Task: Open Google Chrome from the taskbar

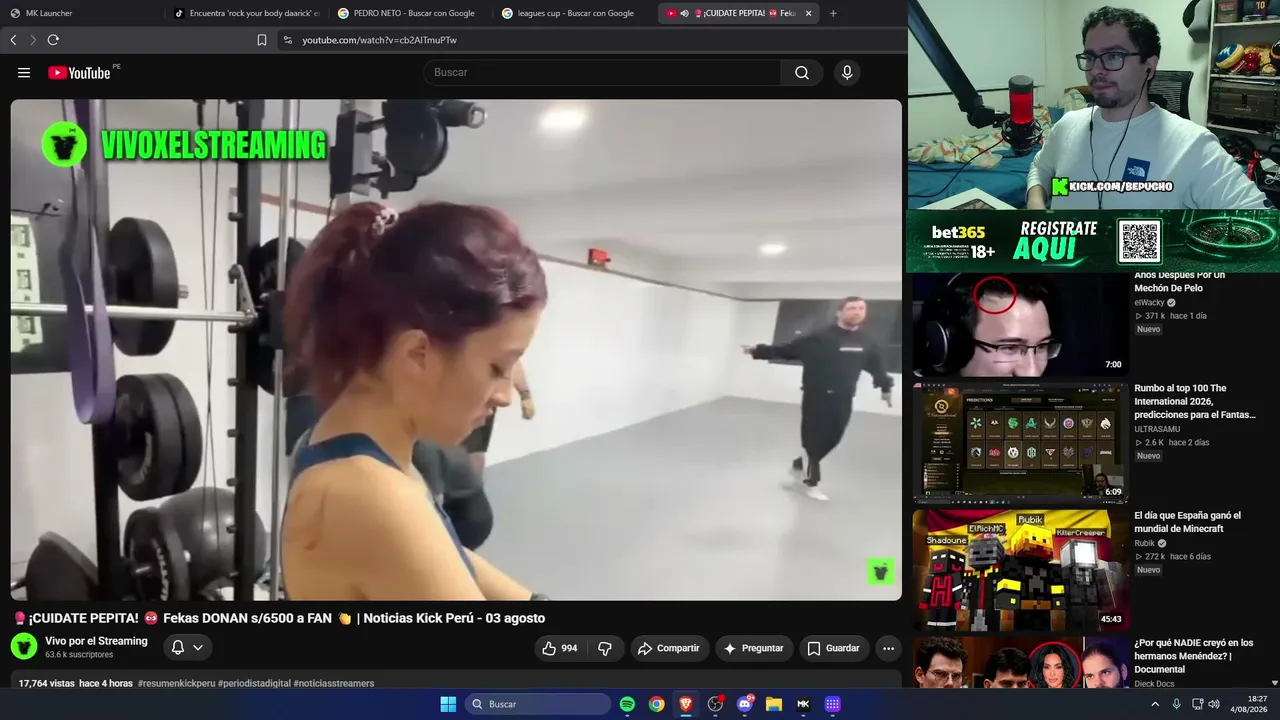Action: pyautogui.click(x=656, y=704)
